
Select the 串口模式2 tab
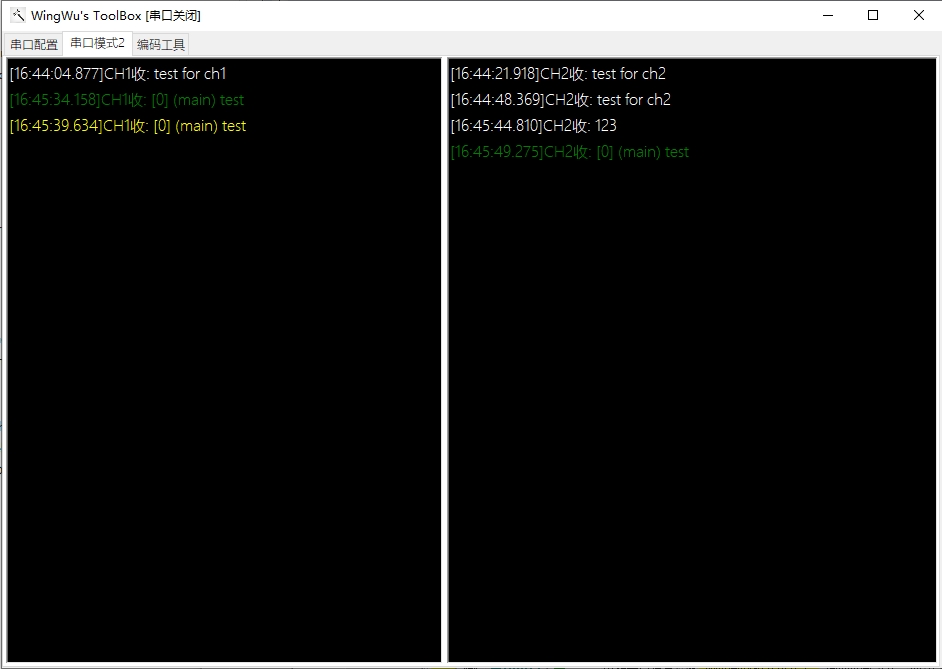click(97, 44)
